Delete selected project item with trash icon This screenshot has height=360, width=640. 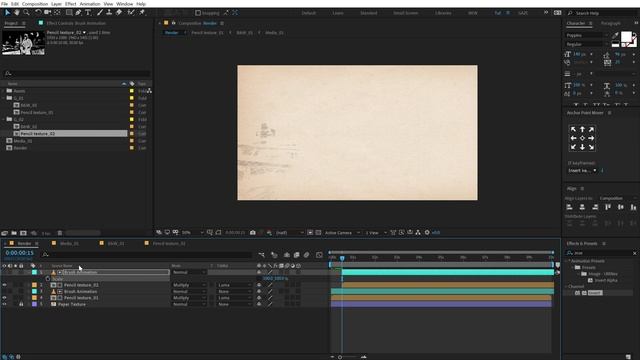coord(60,233)
